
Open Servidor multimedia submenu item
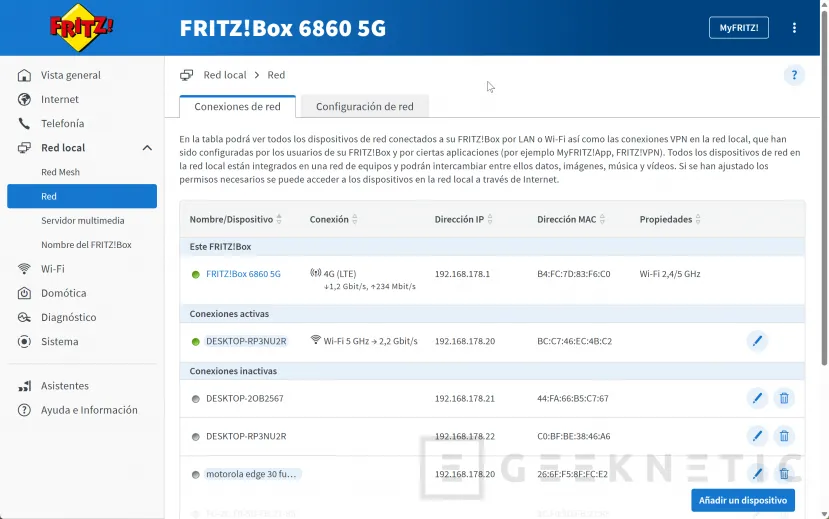click(82, 221)
